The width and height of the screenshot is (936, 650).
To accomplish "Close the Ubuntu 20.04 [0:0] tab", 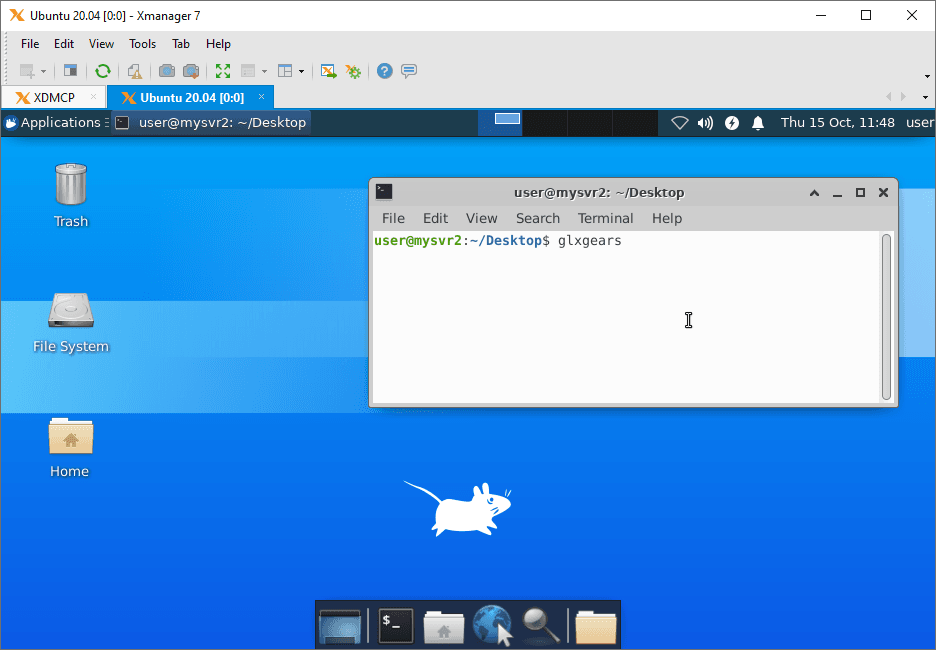I will (x=261, y=97).
